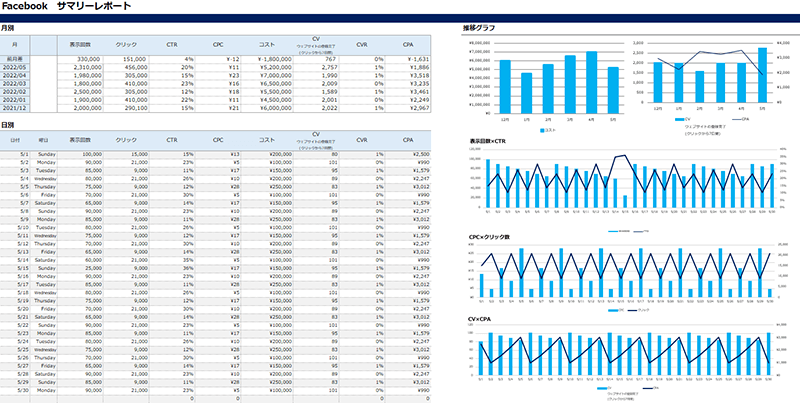Click the '151,000' clicks difference cell
800x403 pixels.
[x=126, y=59]
